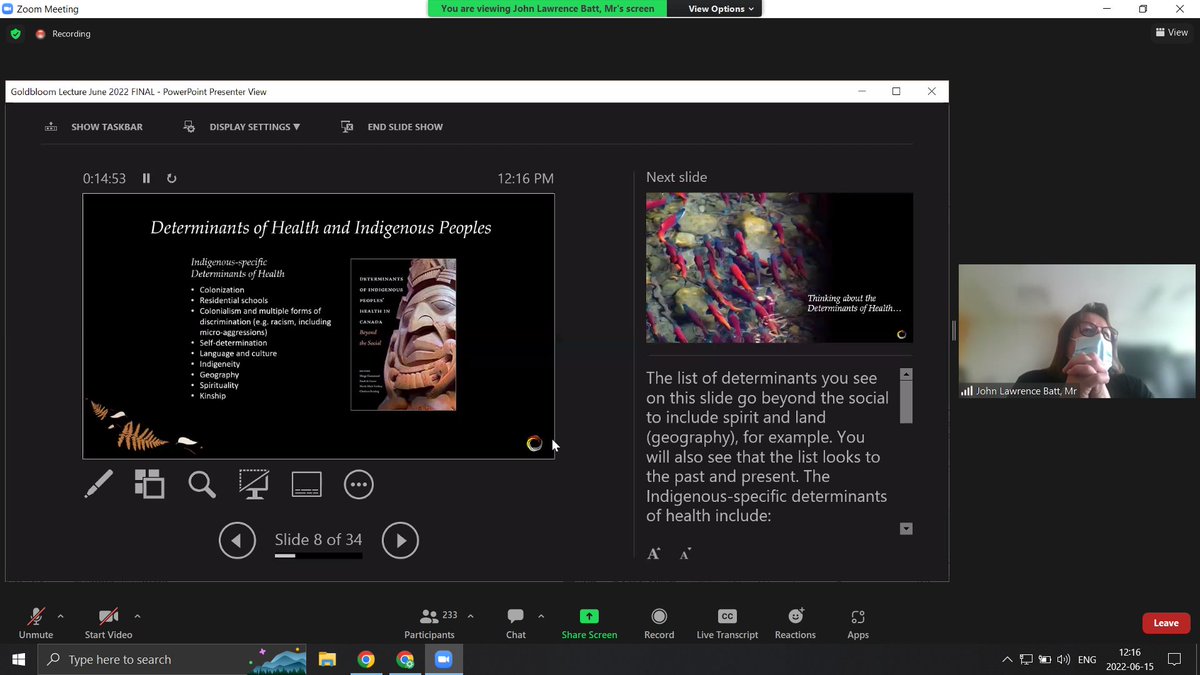The width and height of the screenshot is (1200, 675).
Task: Unmute the microphone in Zoom
Action: [36, 624]
